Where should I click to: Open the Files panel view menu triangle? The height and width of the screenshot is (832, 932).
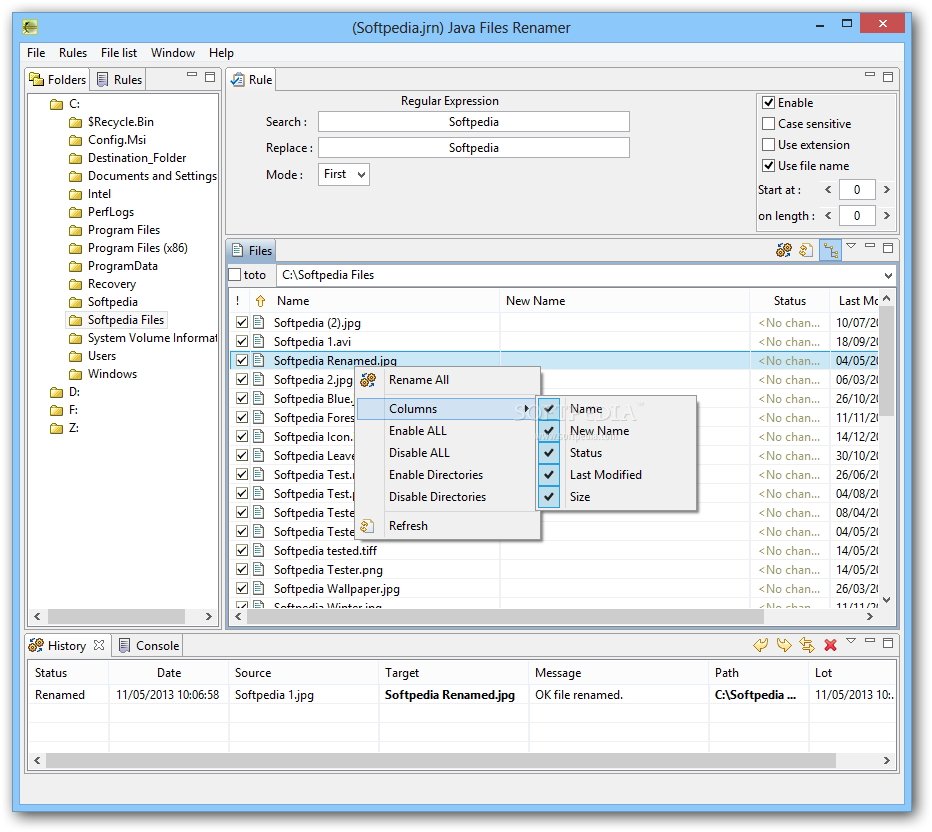pyautogui.click(x=851, y=245)
